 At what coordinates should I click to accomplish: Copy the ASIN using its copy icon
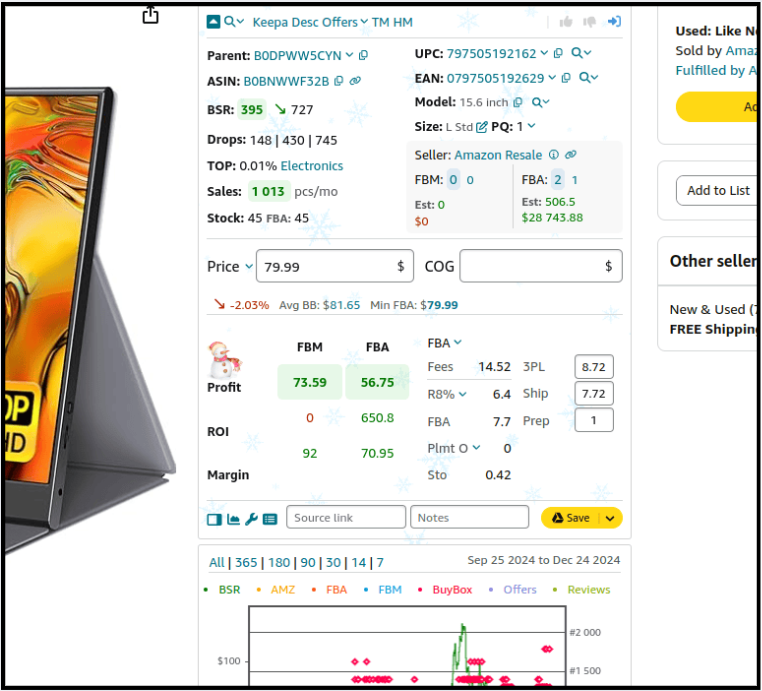click(x=340, y=81)
